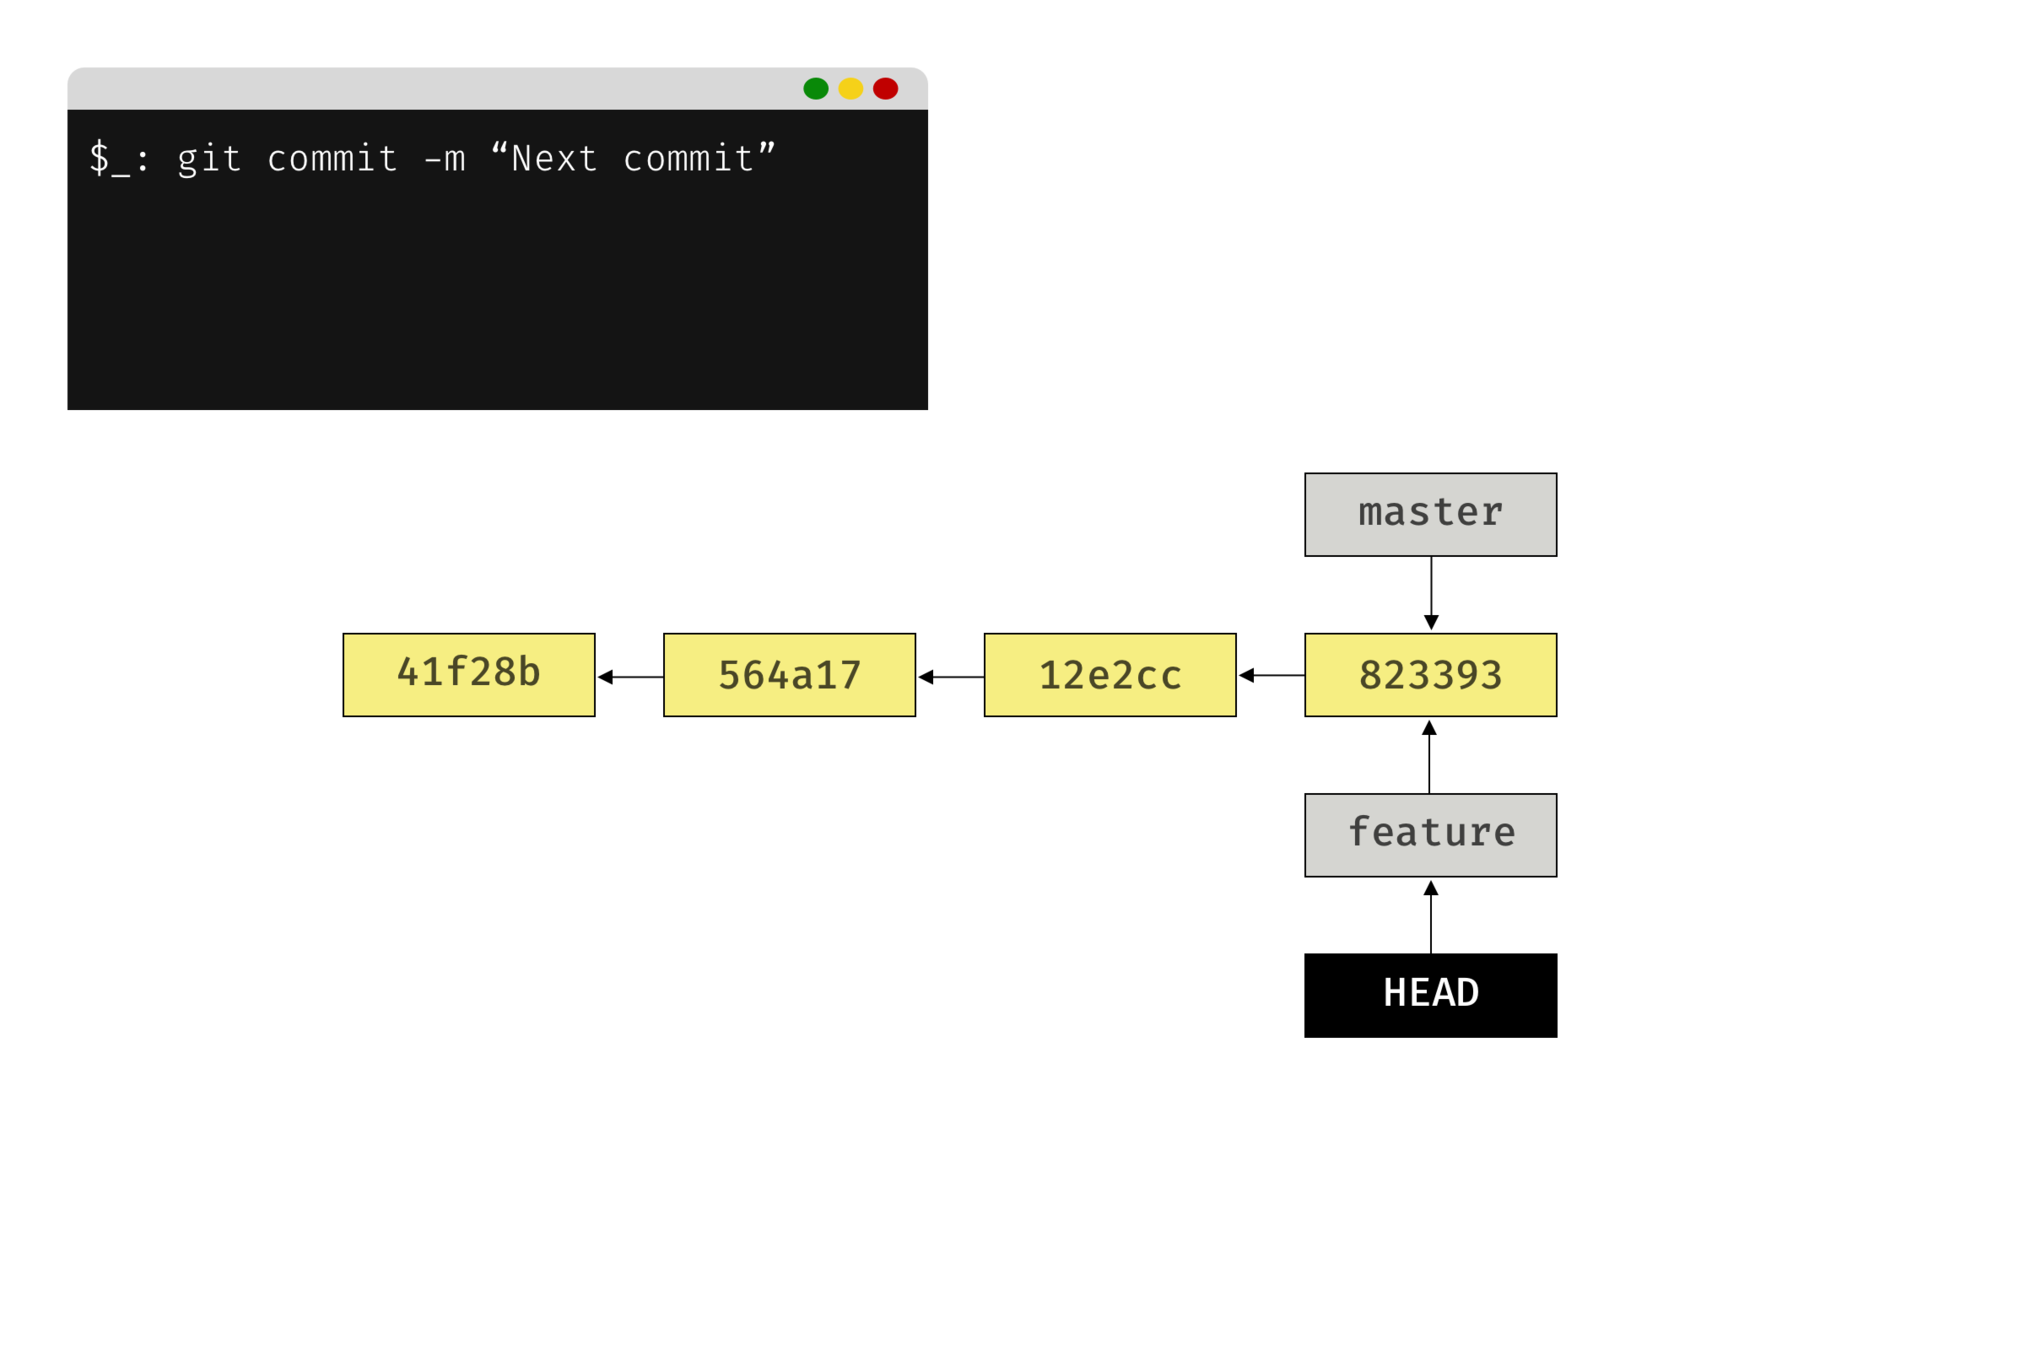Click the green window dot
2025x1350 pixels.
tap(815, 89)
